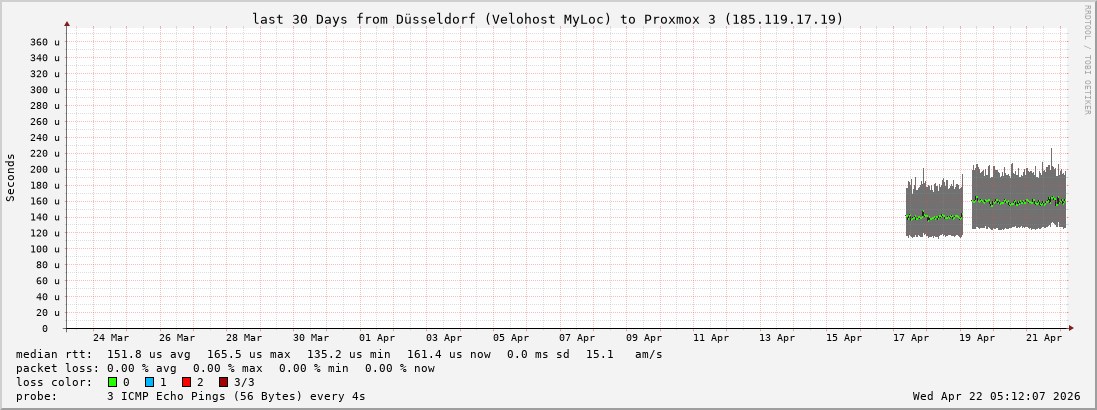The height and width of the screenshot is (410, 1097).
Task: Click the median rtt statistics line
Action: pyautogui.click(x=338, y=354)
